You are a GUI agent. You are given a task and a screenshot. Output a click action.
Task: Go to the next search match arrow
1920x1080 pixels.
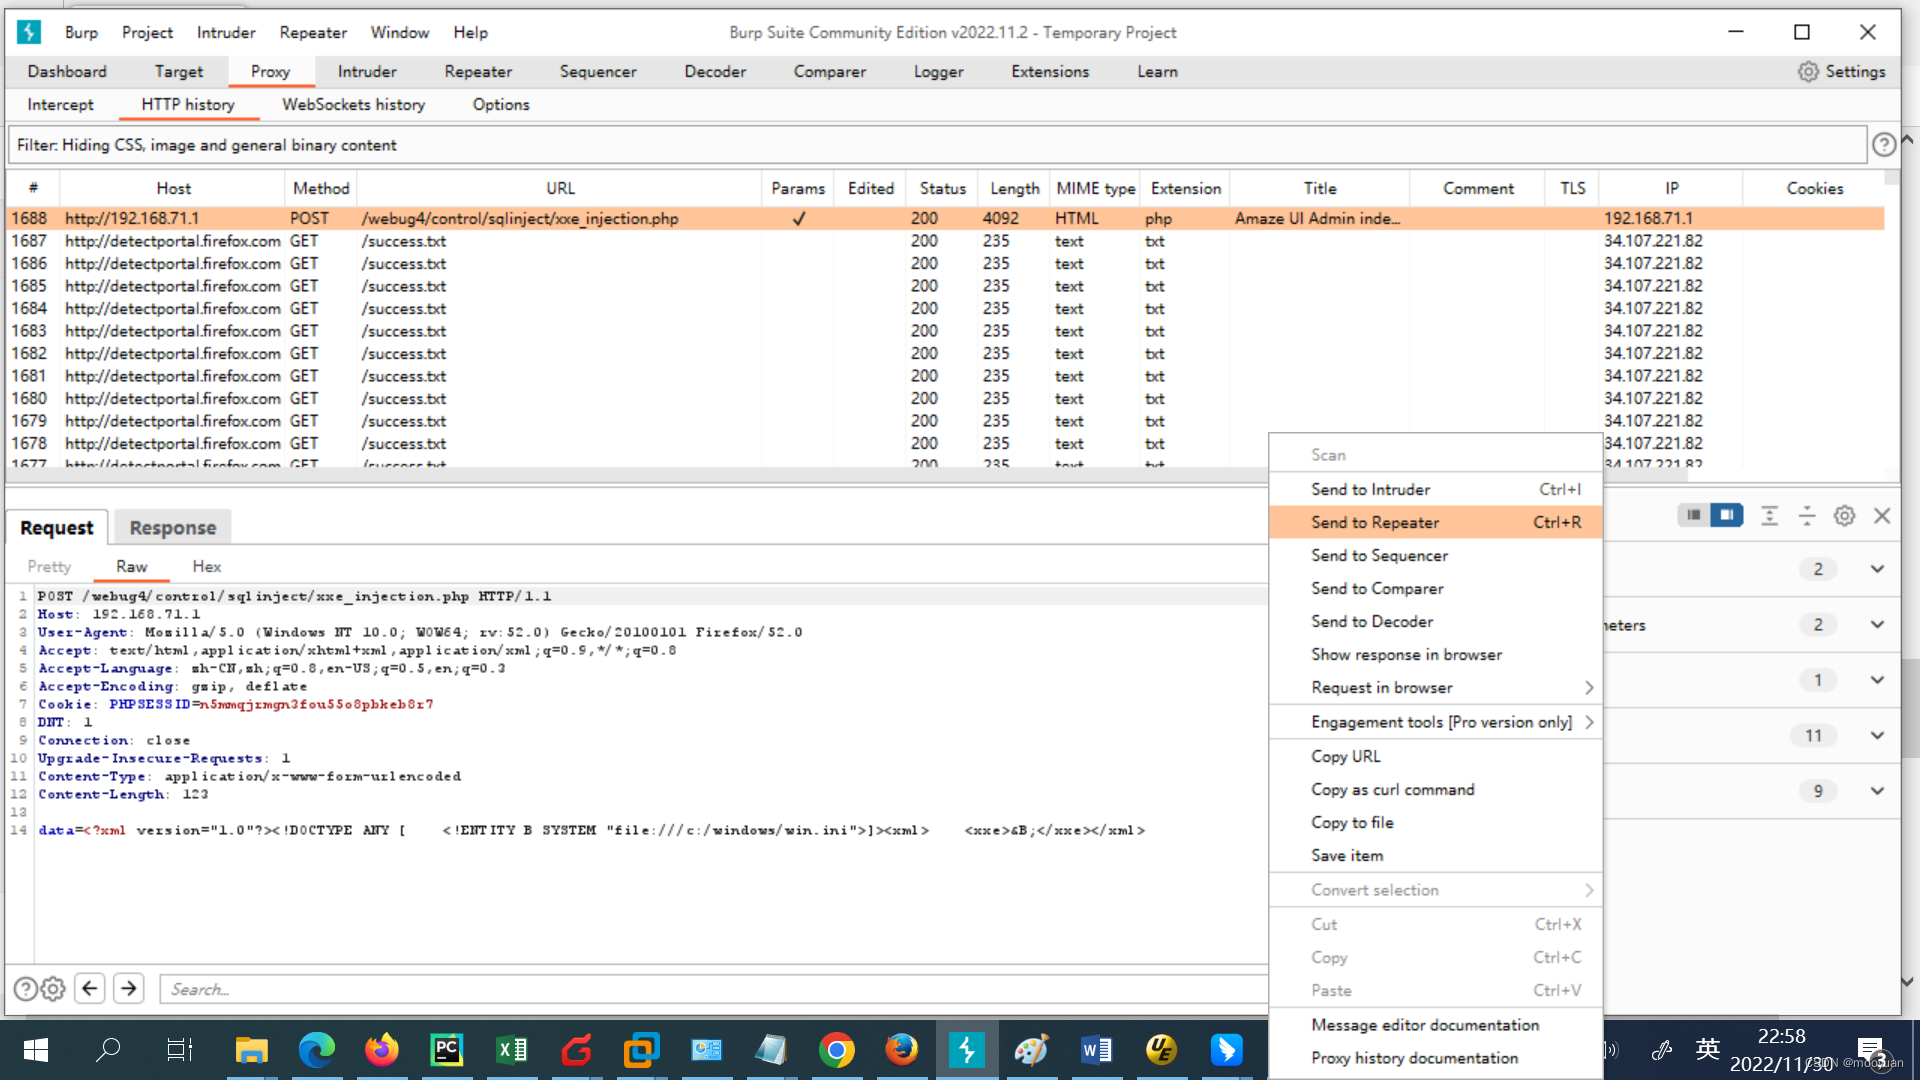click(x=129, y=989)
